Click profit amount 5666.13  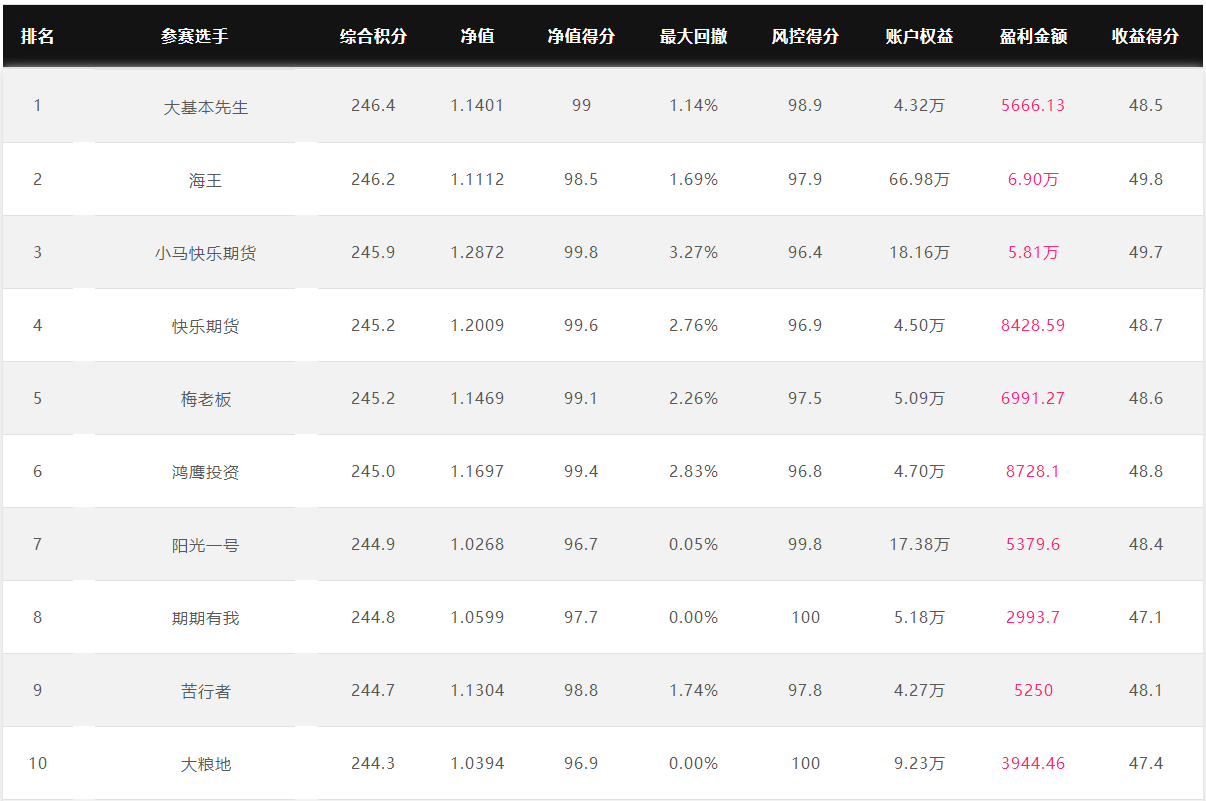[1033, 105]
